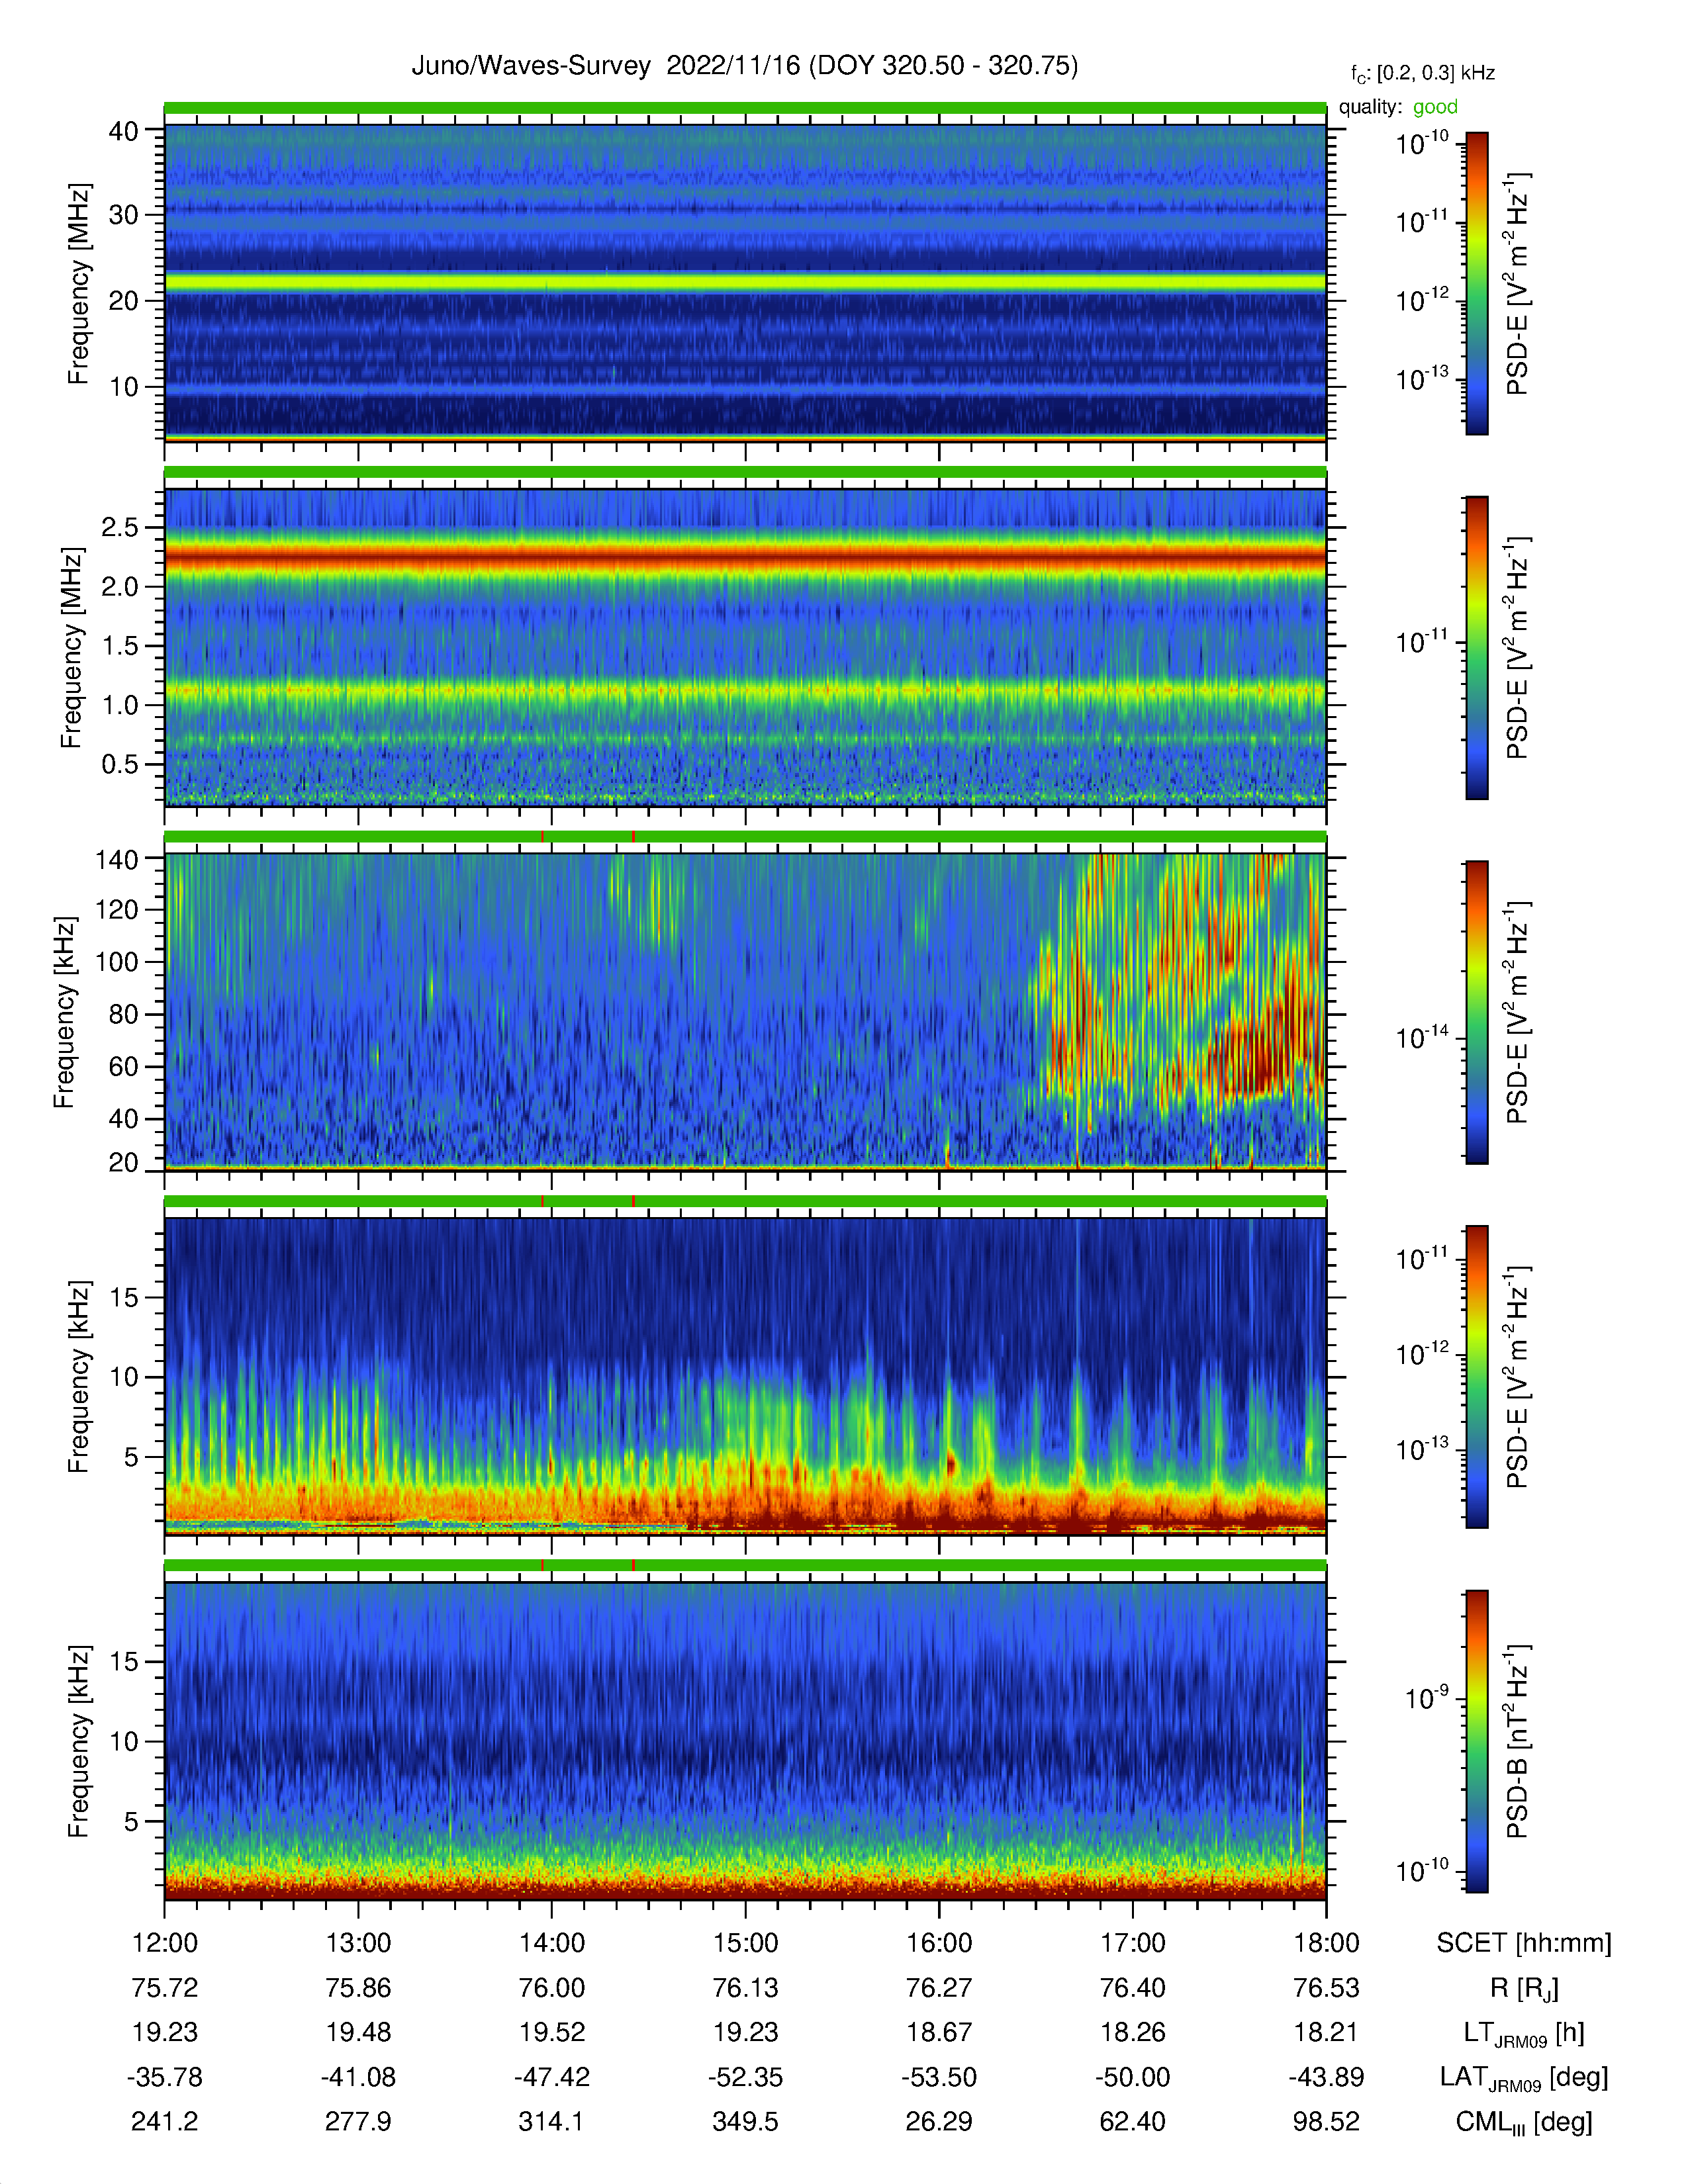Click the 2.5 MHz frequency tick label

tap(120, 527)
